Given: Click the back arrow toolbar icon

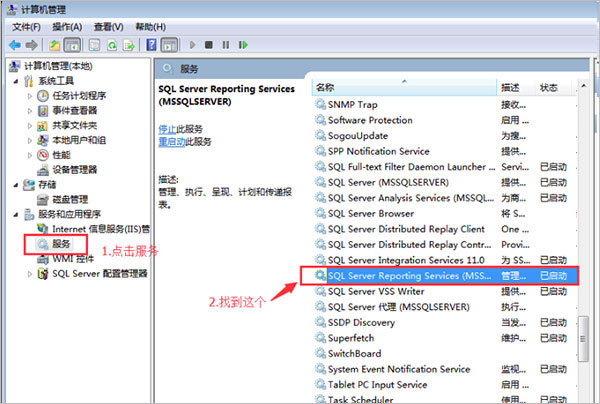Looking at the screenshot, I should 14,45.
